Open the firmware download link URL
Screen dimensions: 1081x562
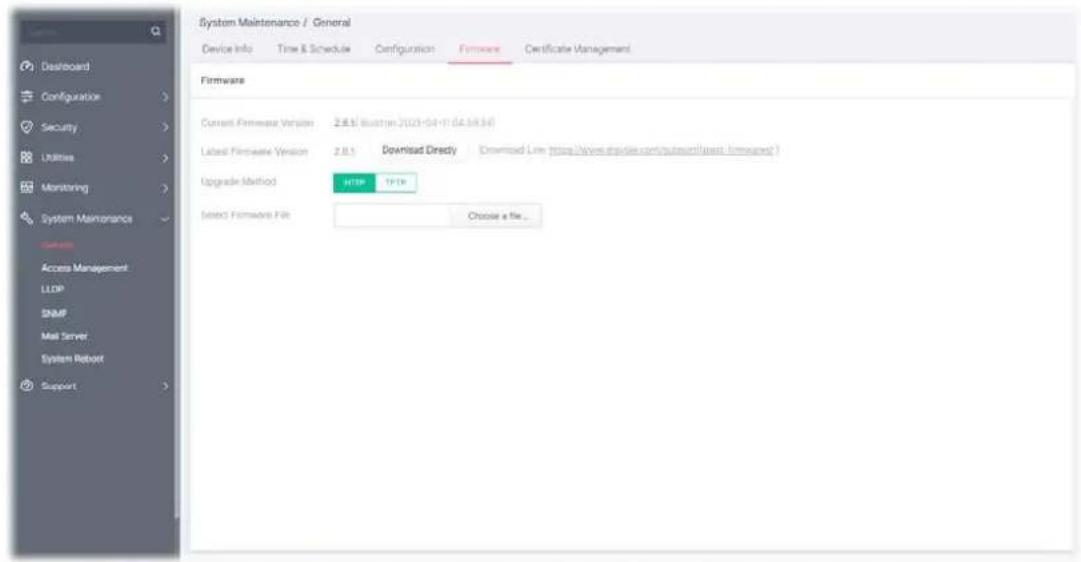[662, 150]
